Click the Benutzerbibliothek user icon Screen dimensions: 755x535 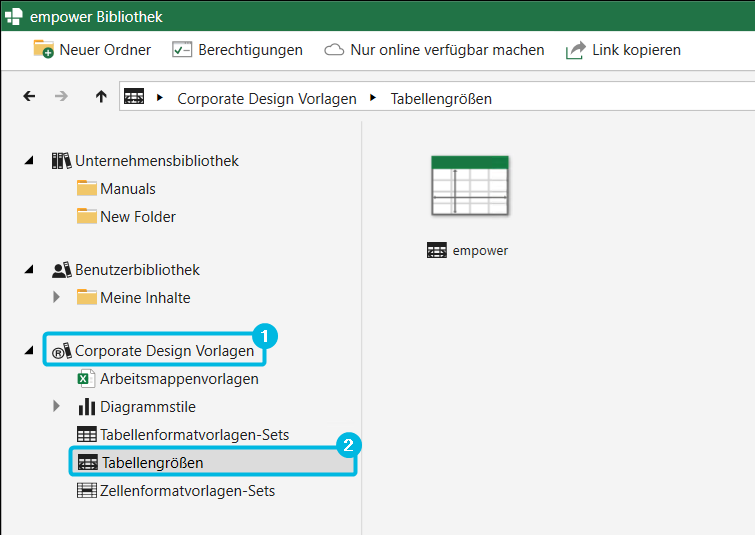62,270
